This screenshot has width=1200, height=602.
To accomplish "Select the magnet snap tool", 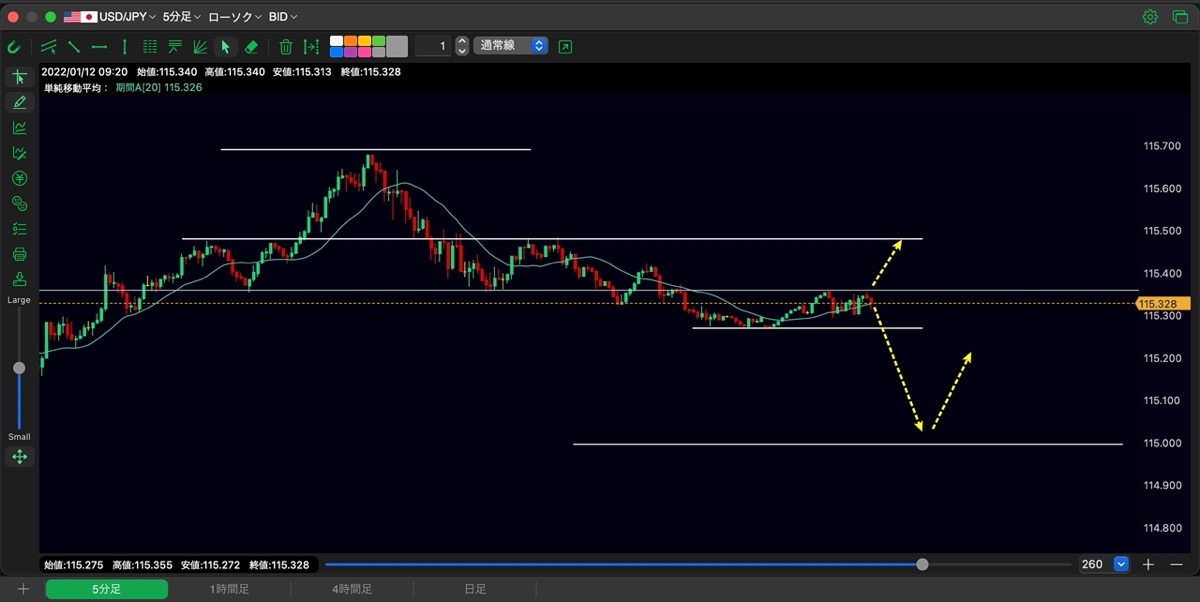I will coord(14,46).
